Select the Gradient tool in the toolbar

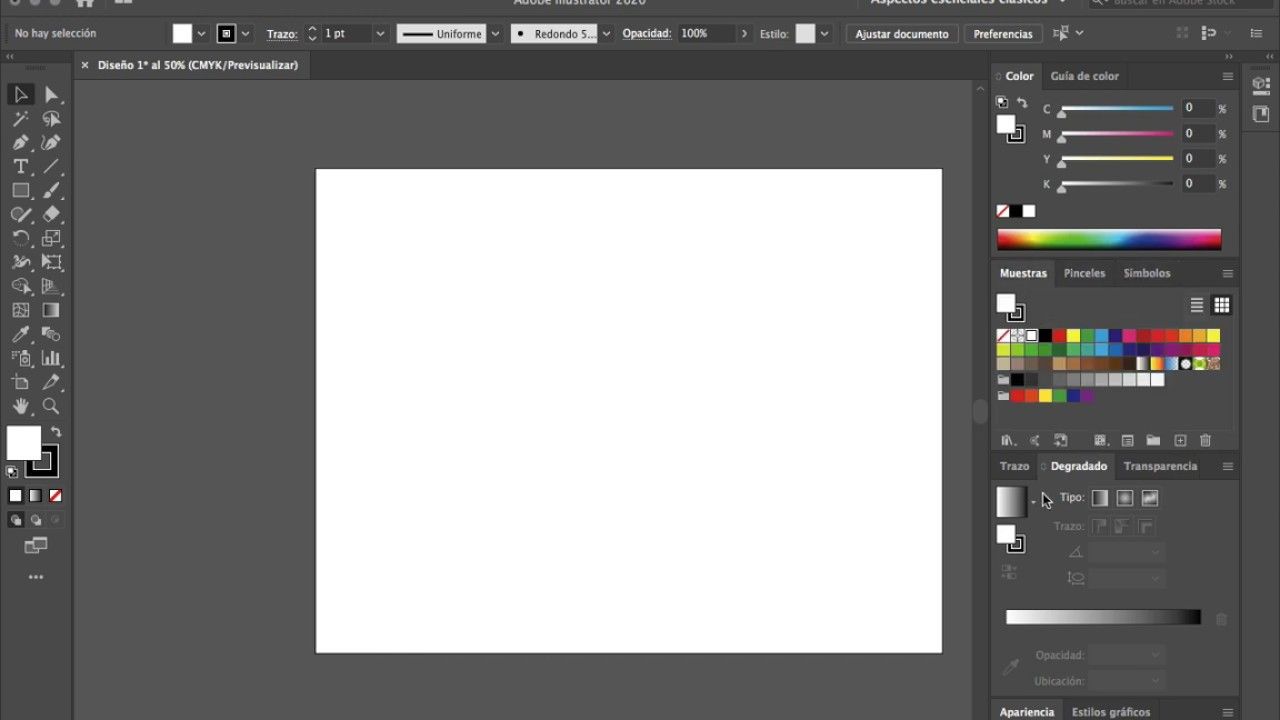click(50, 310)
